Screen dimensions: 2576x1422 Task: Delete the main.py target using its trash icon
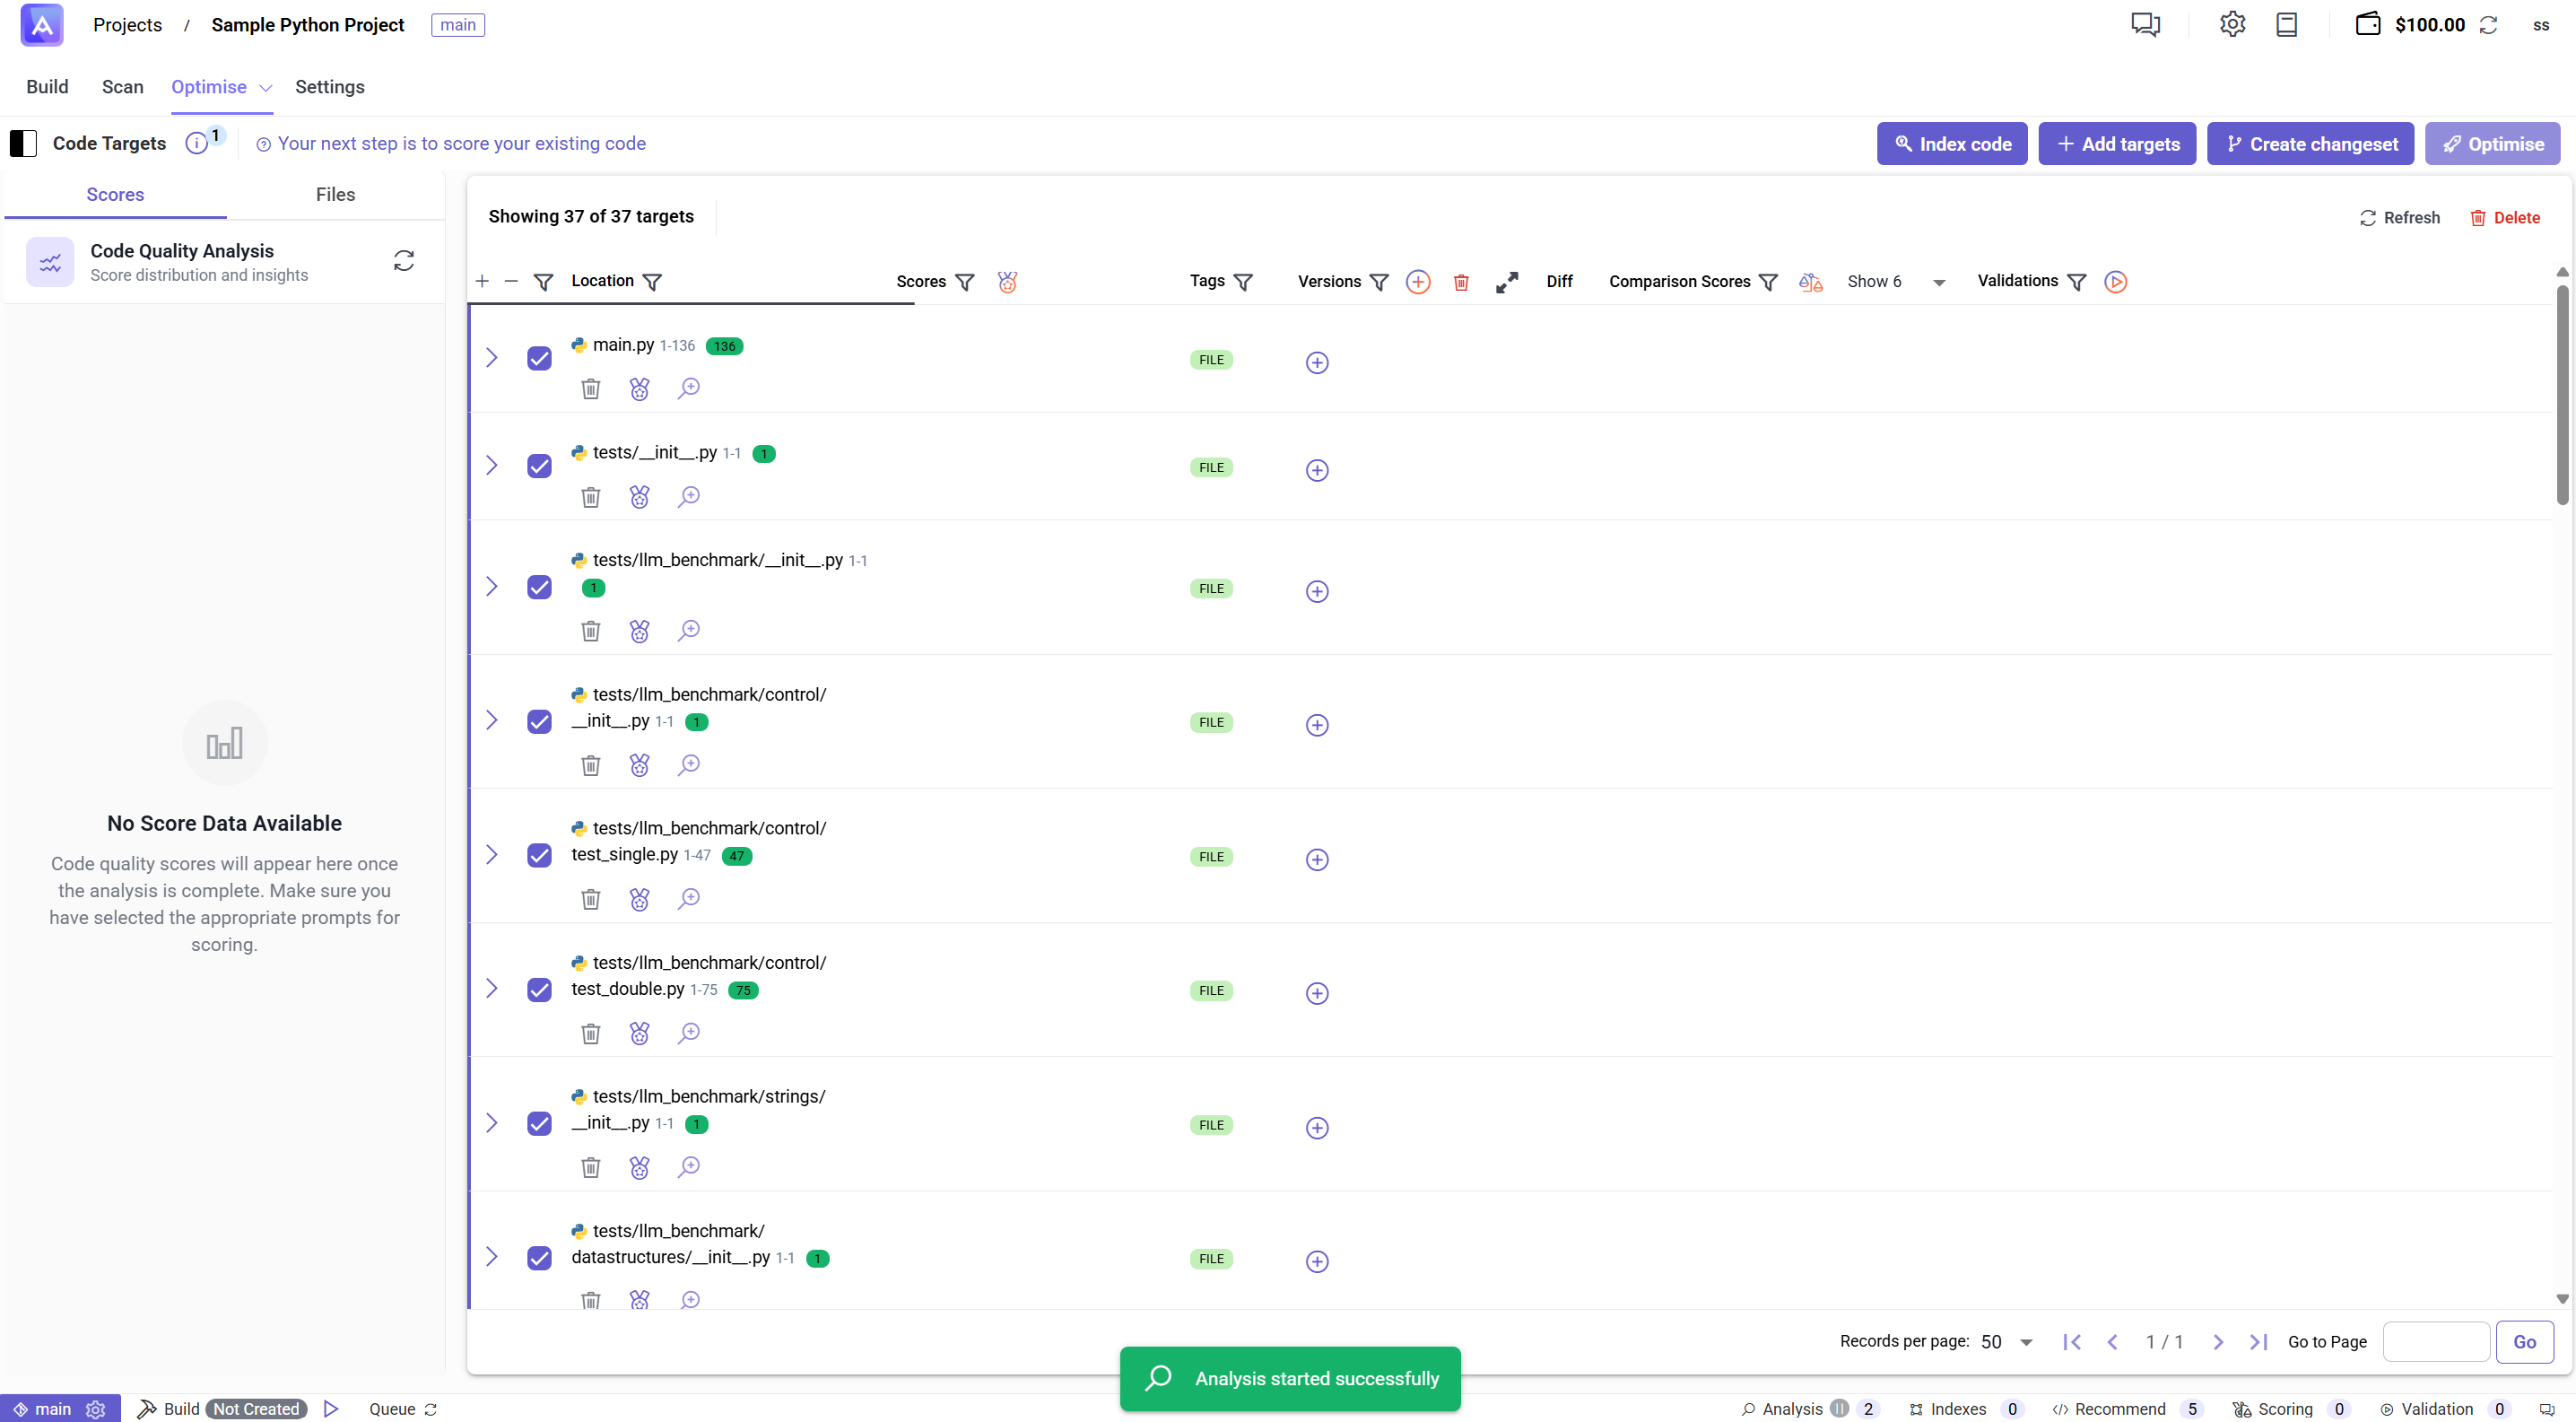590,388
